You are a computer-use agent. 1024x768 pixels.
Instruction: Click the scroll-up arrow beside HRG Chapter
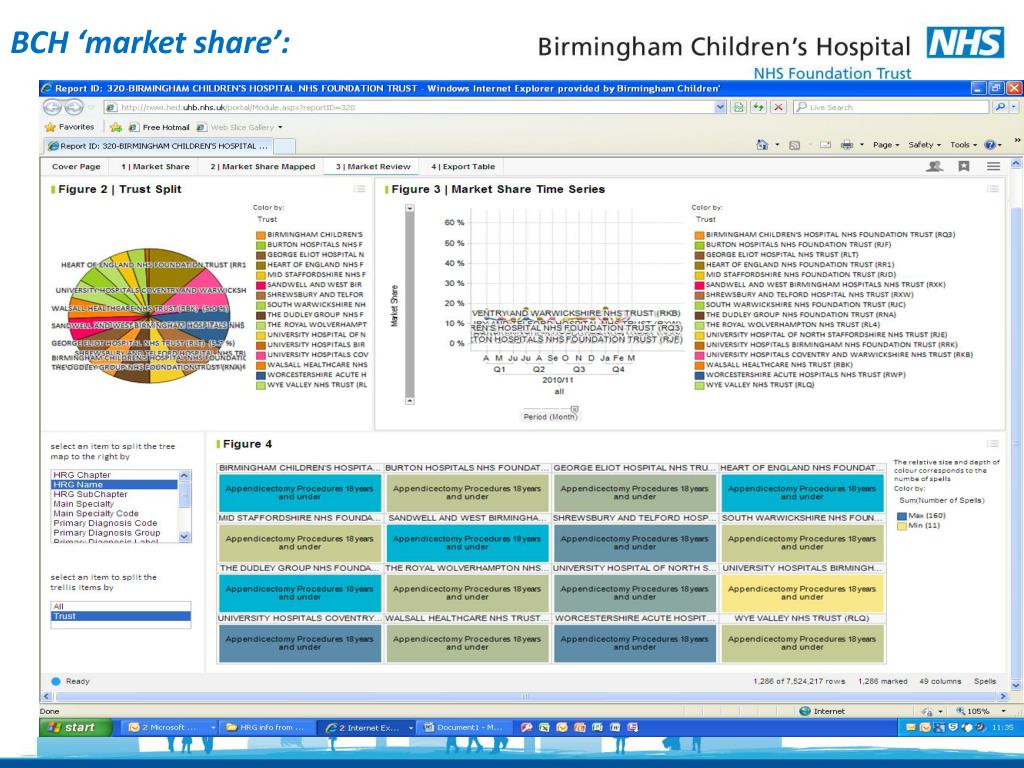pos(184,475)
